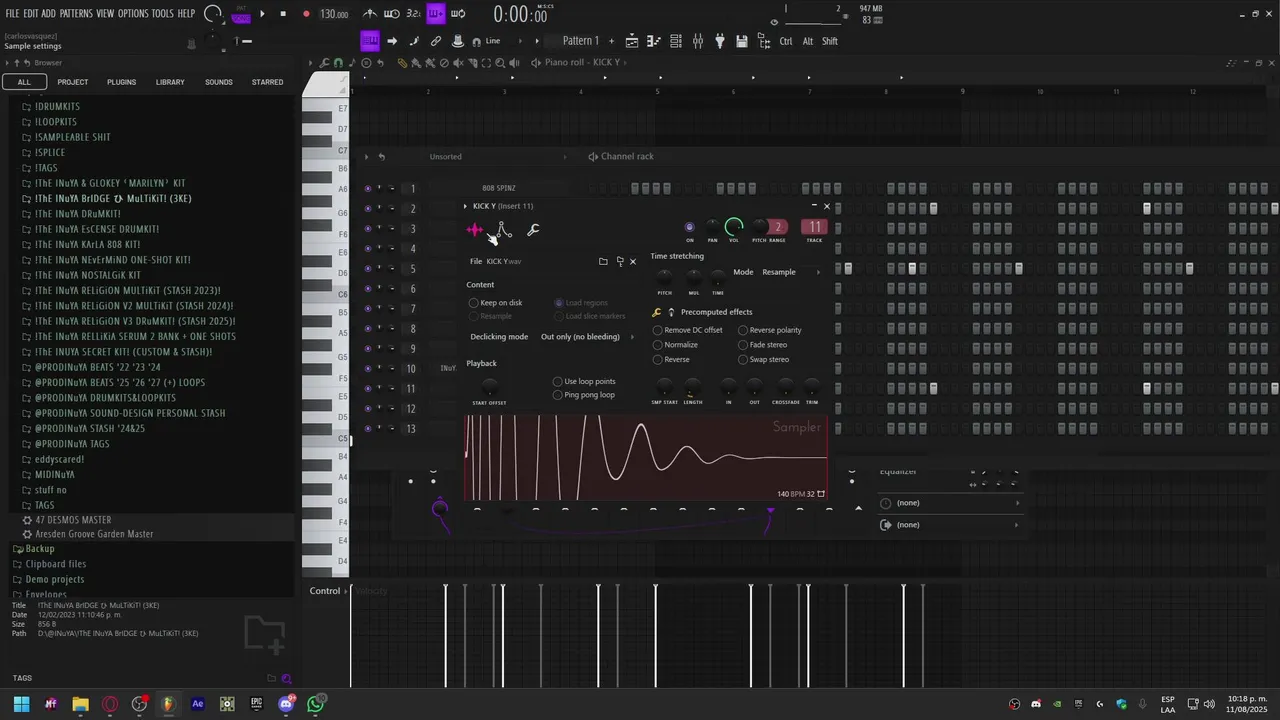Click the save project floppy icon
This screenshot has height=720, width=1280.
pos(742,41)
